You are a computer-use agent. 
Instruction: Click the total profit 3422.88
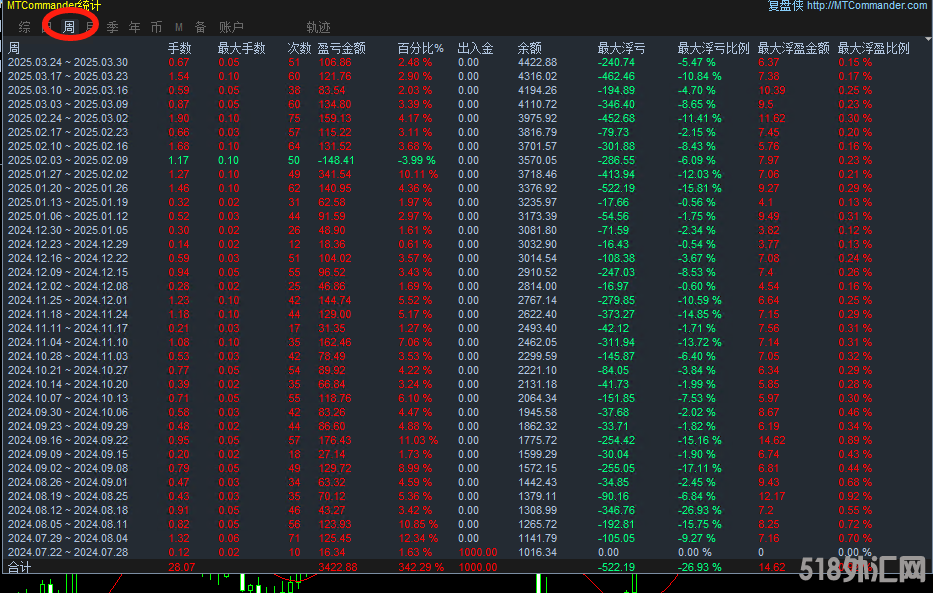click(337, 567)
